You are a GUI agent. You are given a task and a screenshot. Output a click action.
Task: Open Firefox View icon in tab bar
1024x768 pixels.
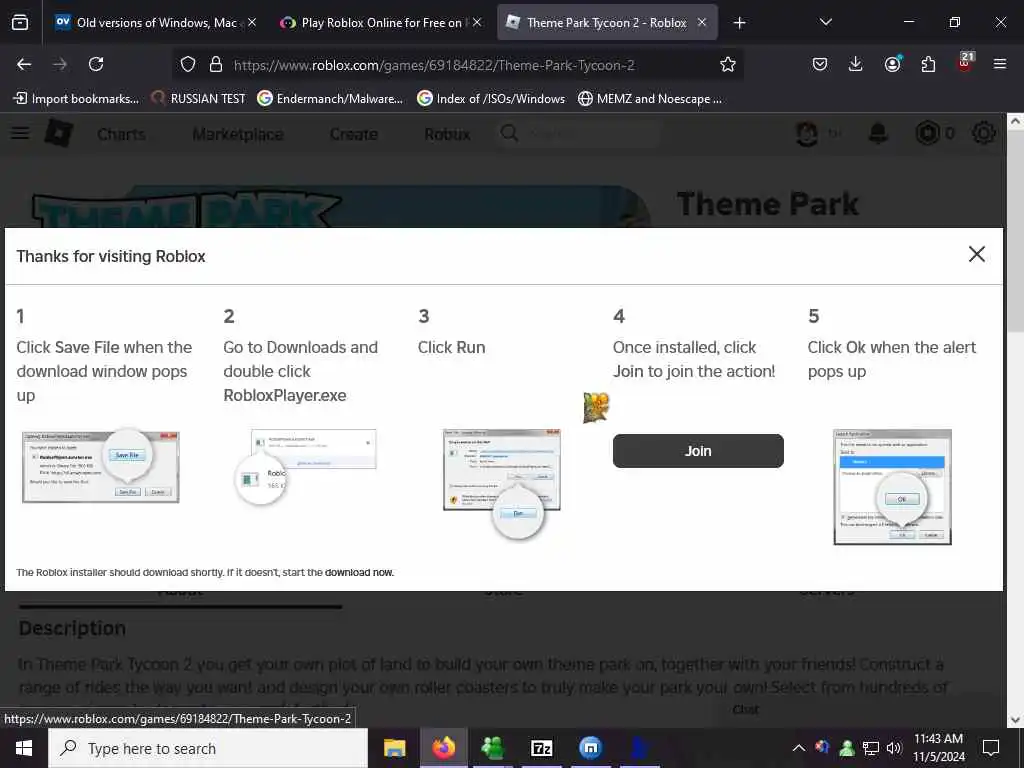coord(20,23)
